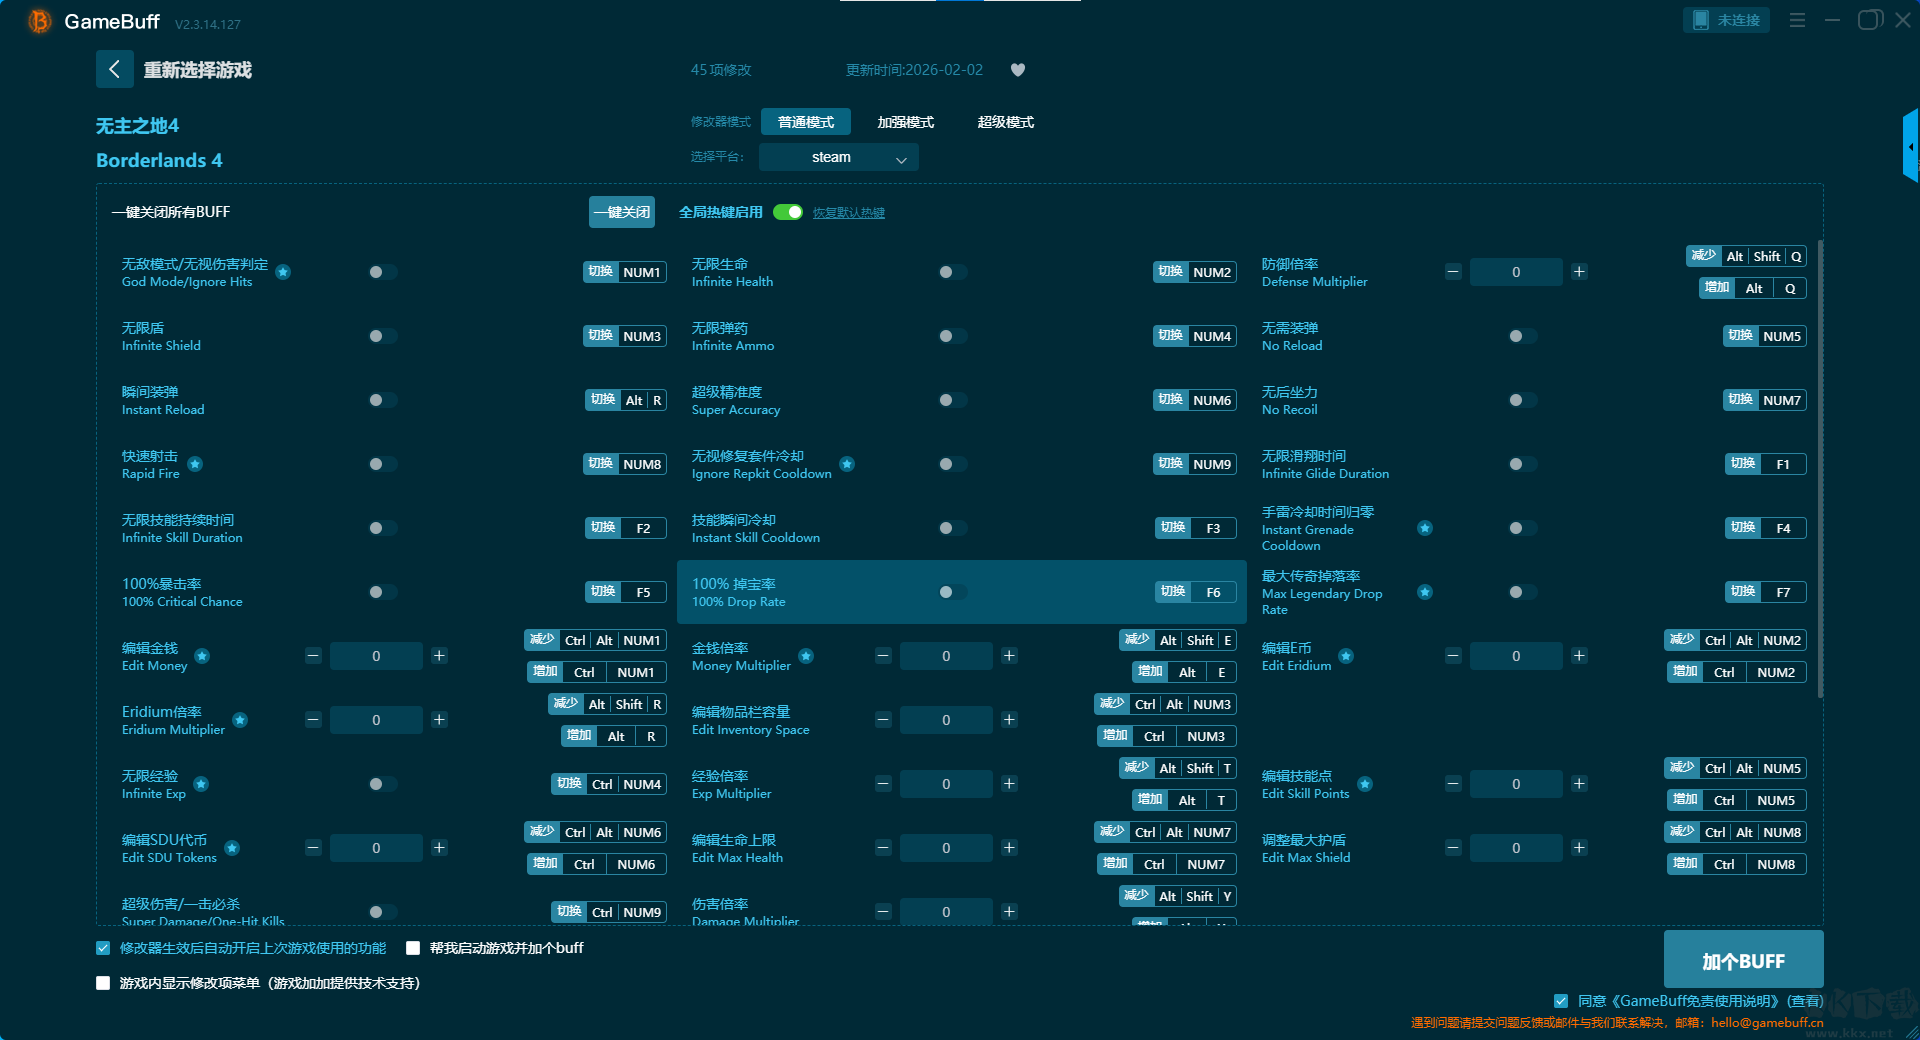This screenshot has width=1920, height=1040.
Task: Turn on Instant Reload
Action: [x=381, y=400]
